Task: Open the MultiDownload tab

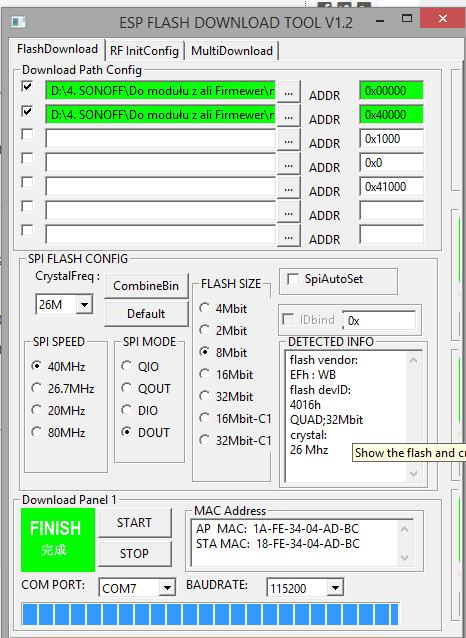Action: [232, 51]
